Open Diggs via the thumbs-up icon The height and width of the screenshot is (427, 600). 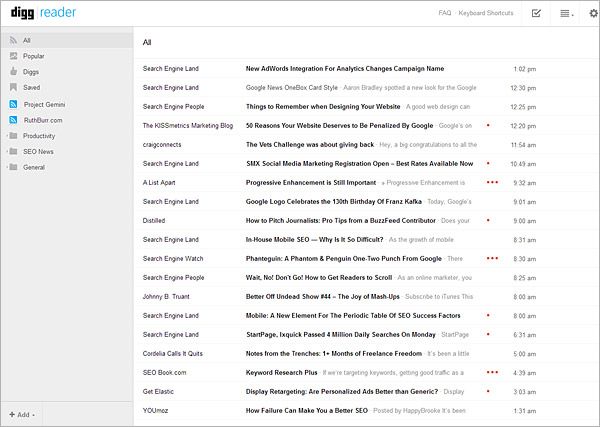point(11,72)
